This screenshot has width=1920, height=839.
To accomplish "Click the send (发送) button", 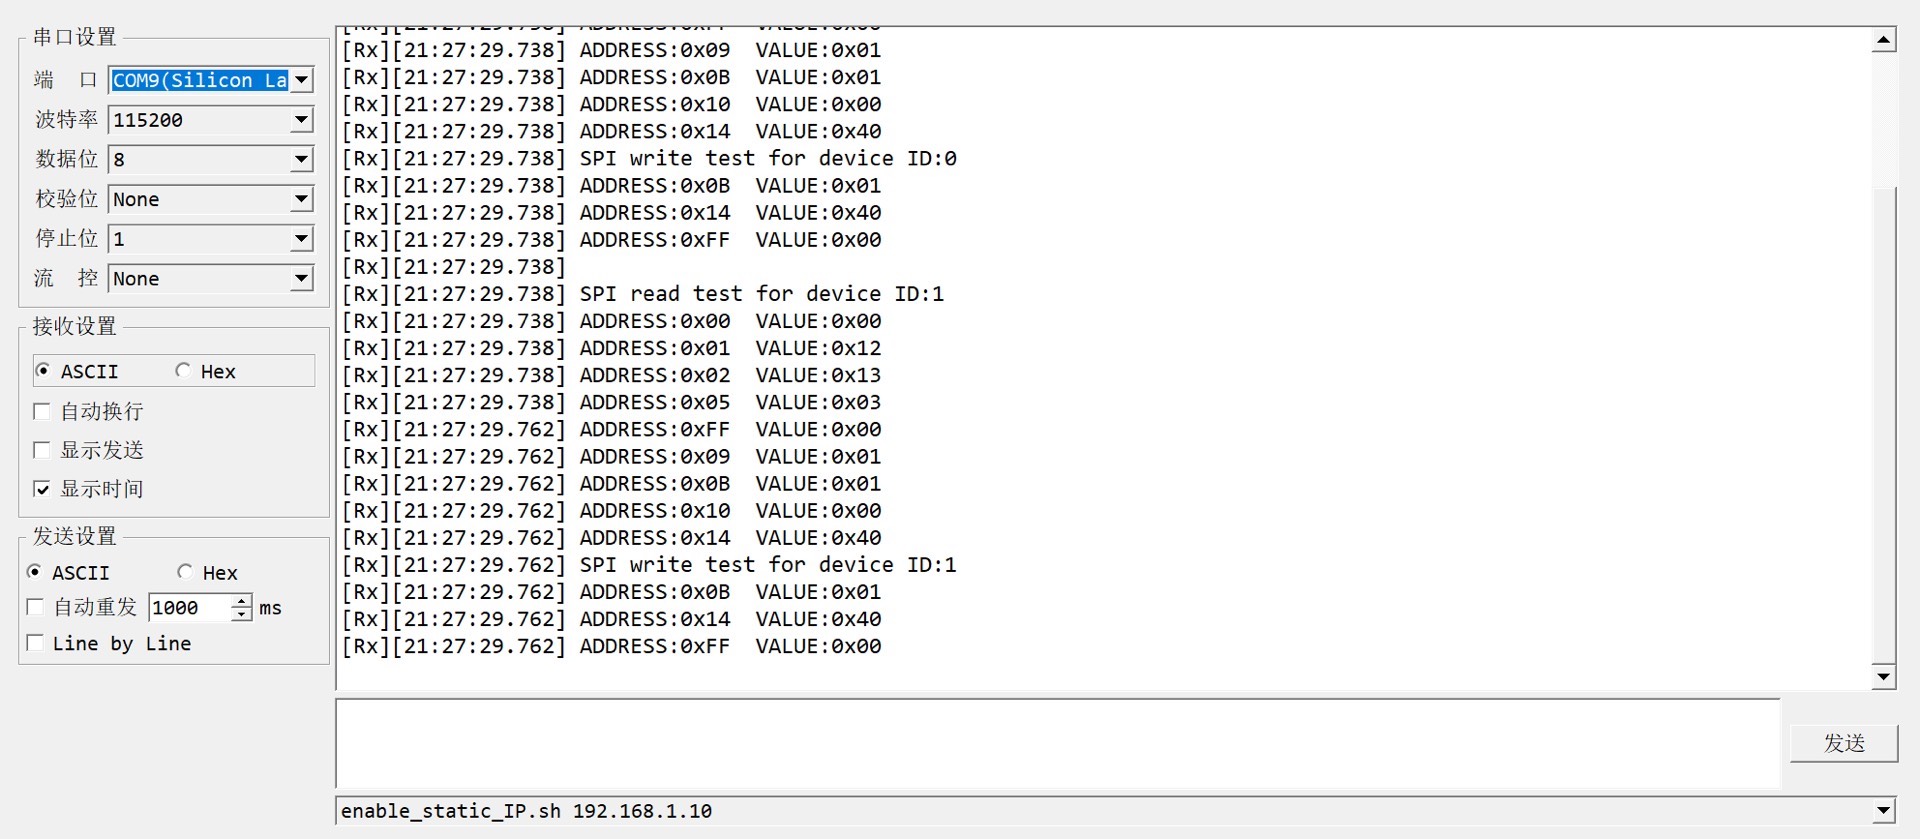I will pyautogui.click(x=1844, y=743).
